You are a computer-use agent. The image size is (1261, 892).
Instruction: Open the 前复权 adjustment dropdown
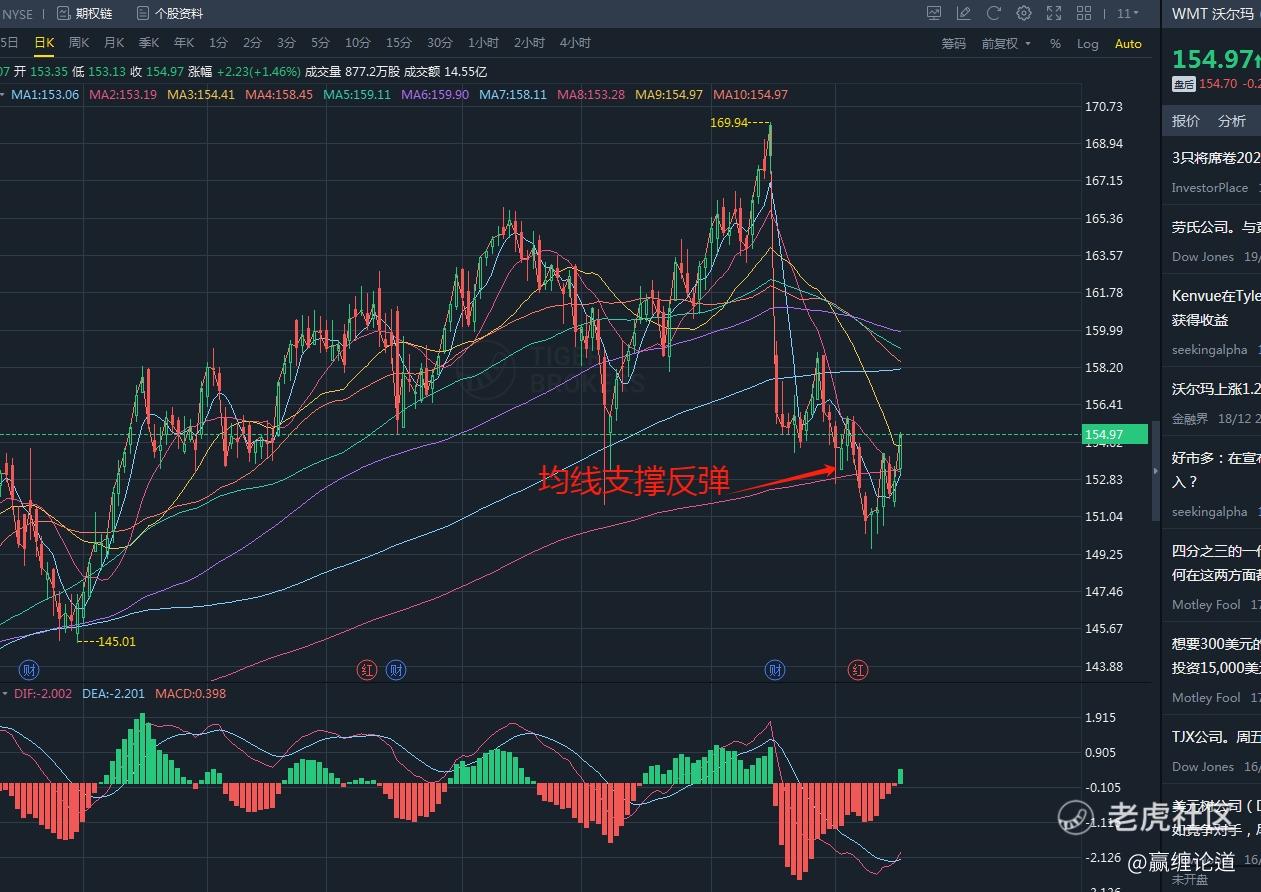1006,43
